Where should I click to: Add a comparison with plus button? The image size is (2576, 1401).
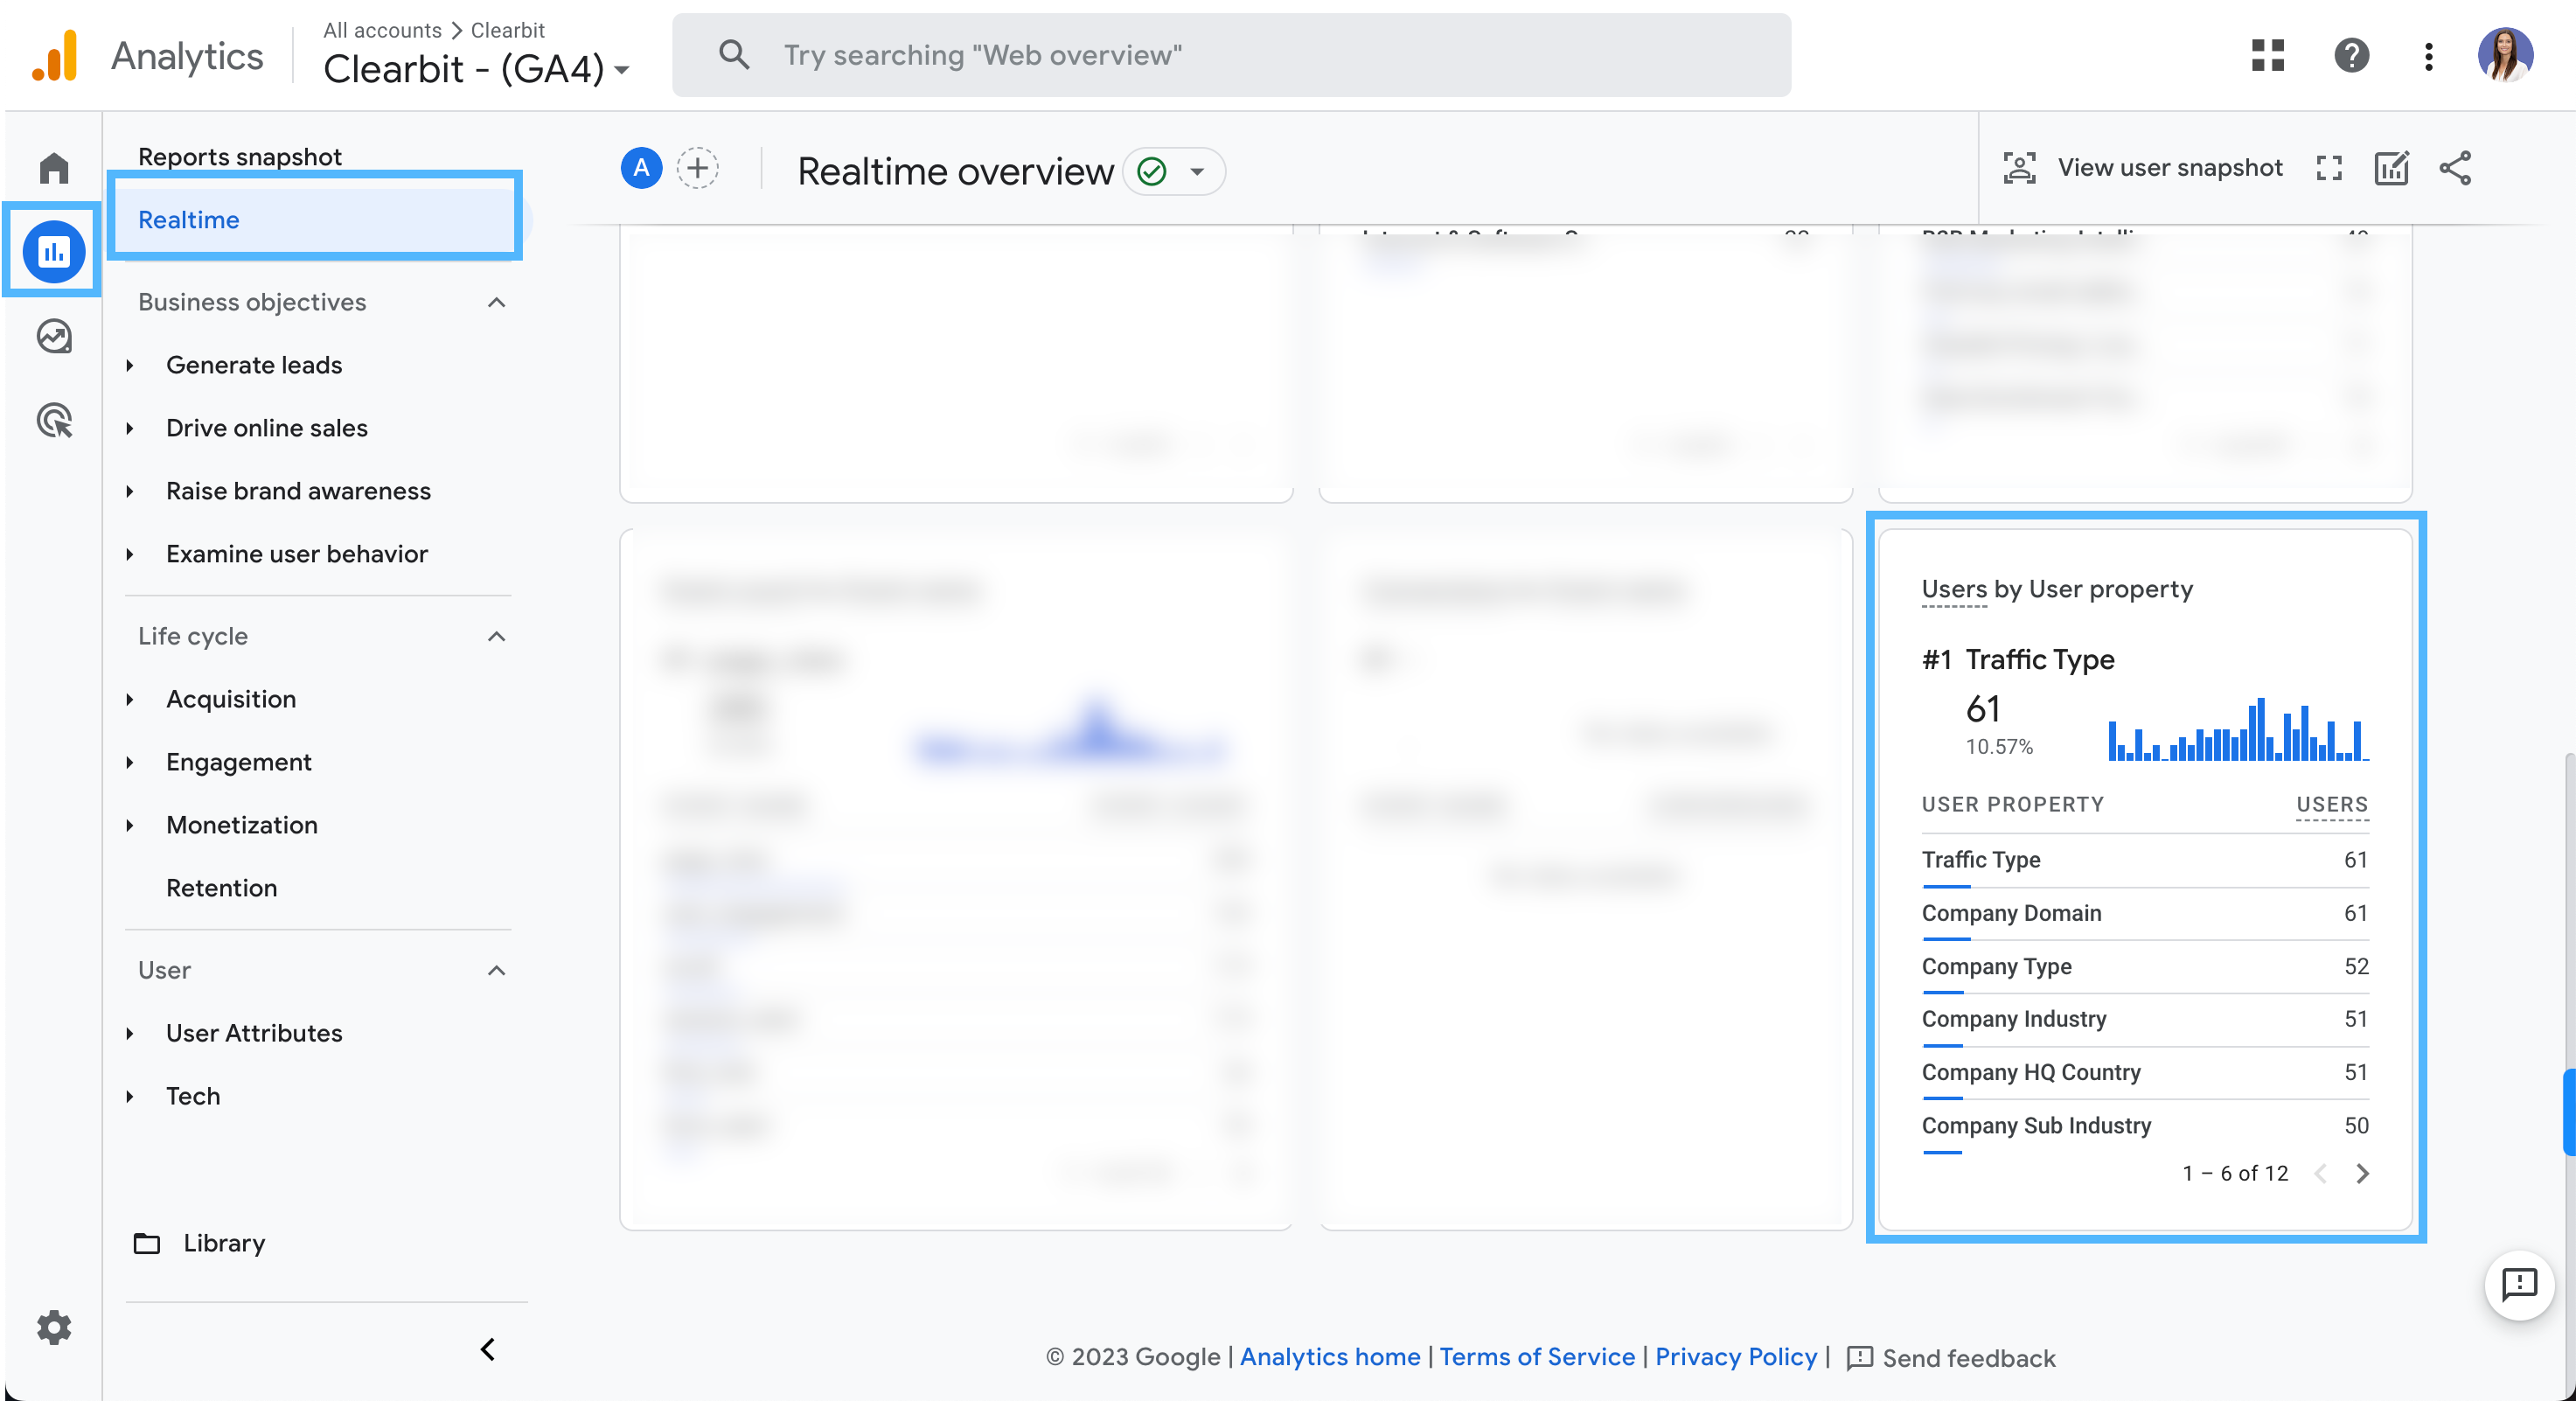pos(697,168)
